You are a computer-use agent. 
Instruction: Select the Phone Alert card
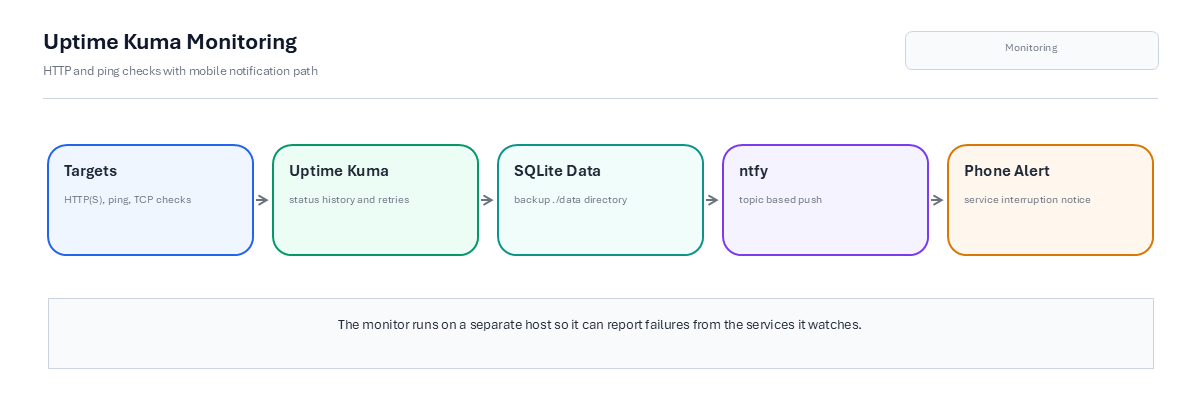tap(1050, 200)
